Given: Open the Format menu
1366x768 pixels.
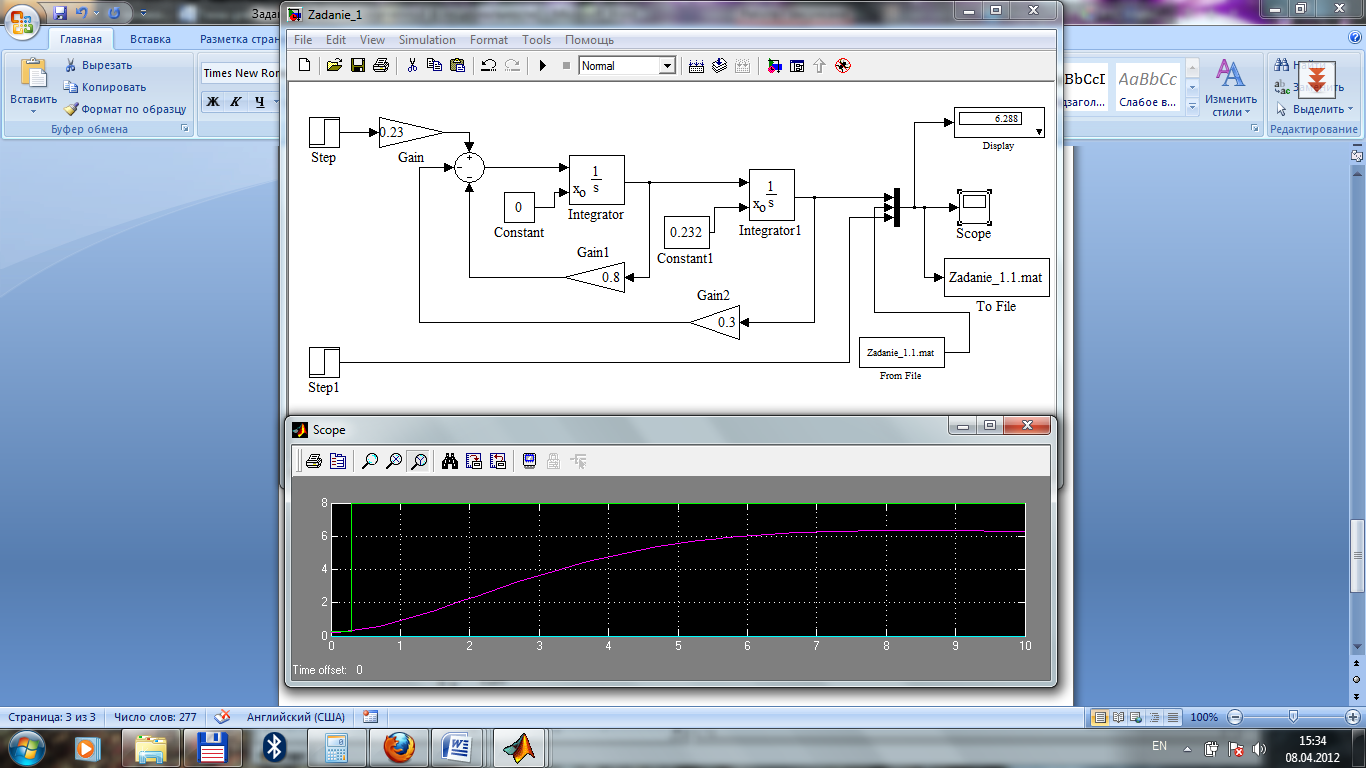Looking at the screenshot, I should pyautogui.click(x=489, y=40).
